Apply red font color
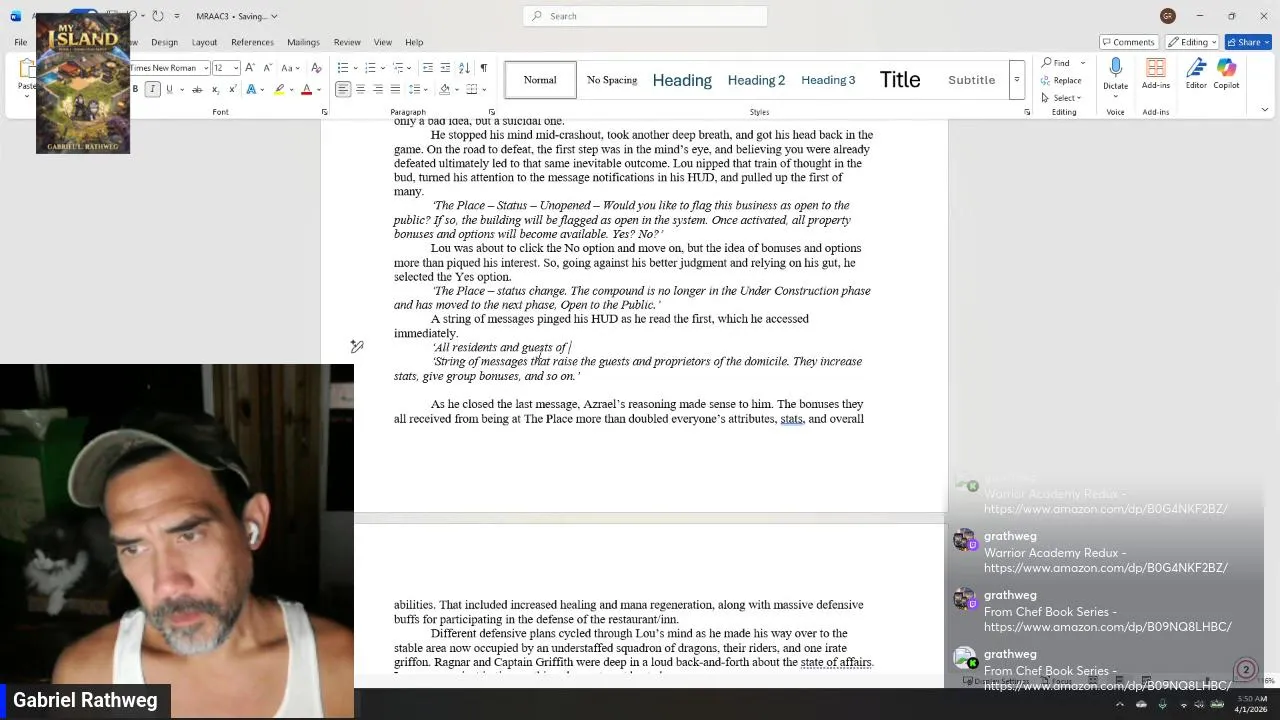Image resolution: width=1280 pixels, height=720 pixels. 306,89
